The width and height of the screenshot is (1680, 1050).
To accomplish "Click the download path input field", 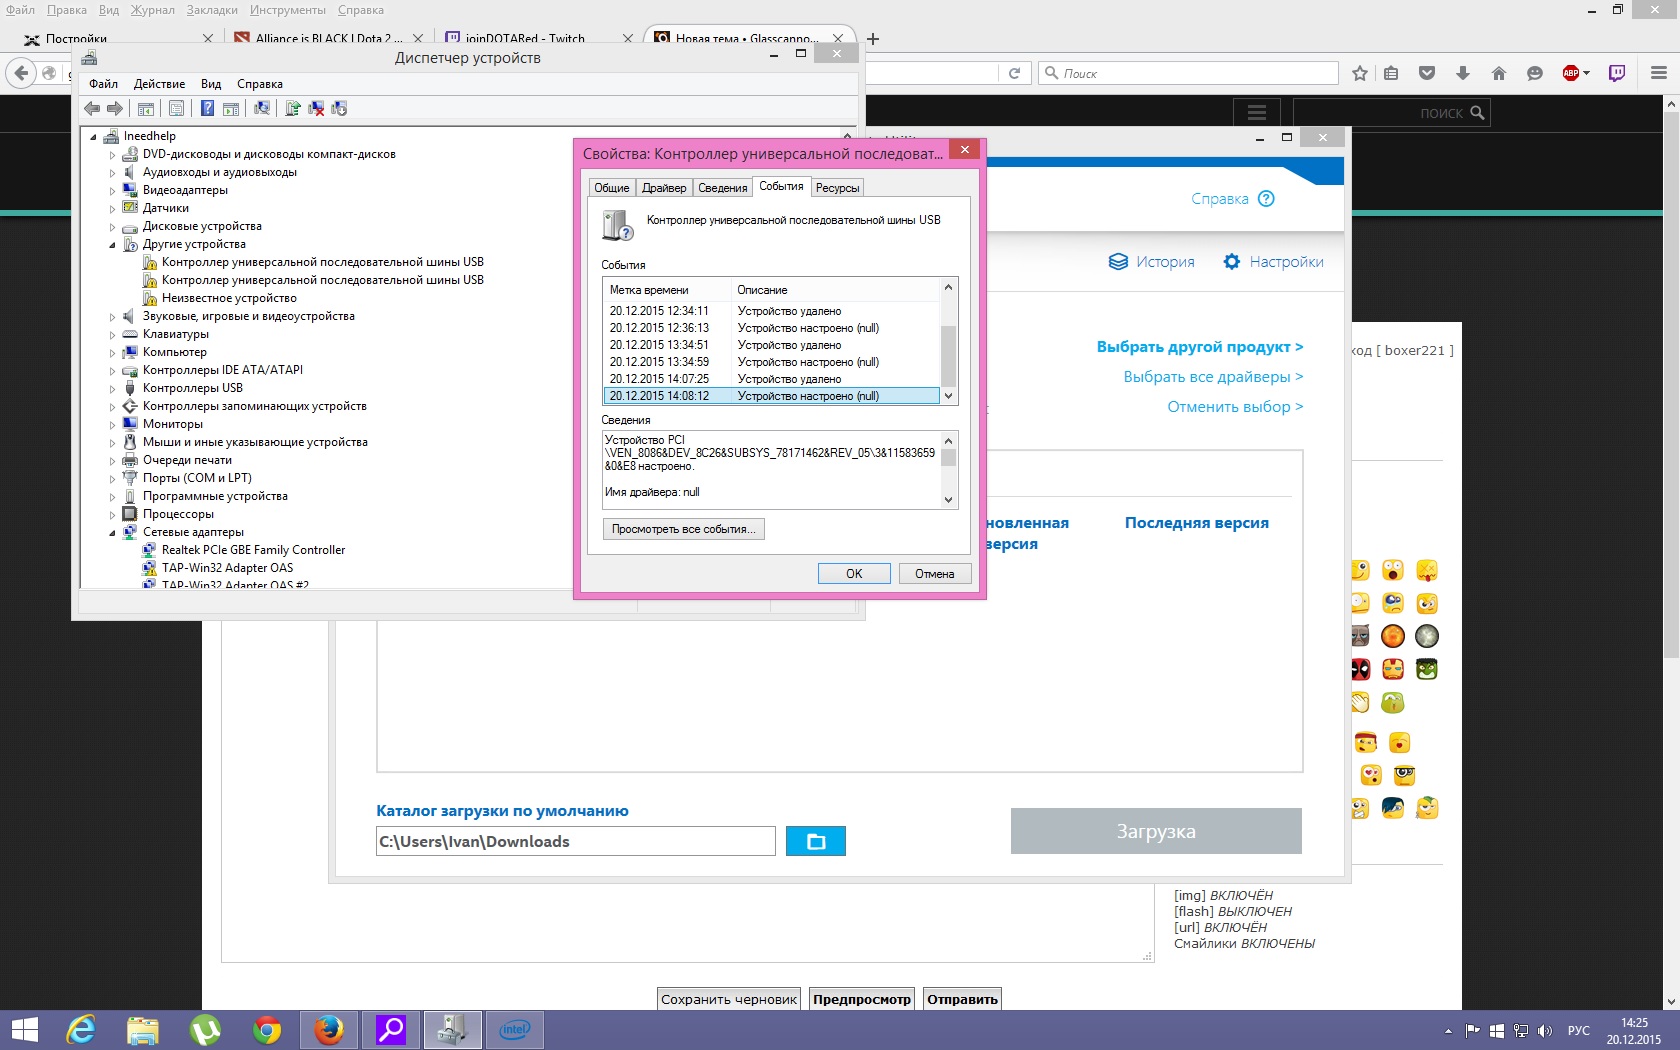I will point(576,841).
